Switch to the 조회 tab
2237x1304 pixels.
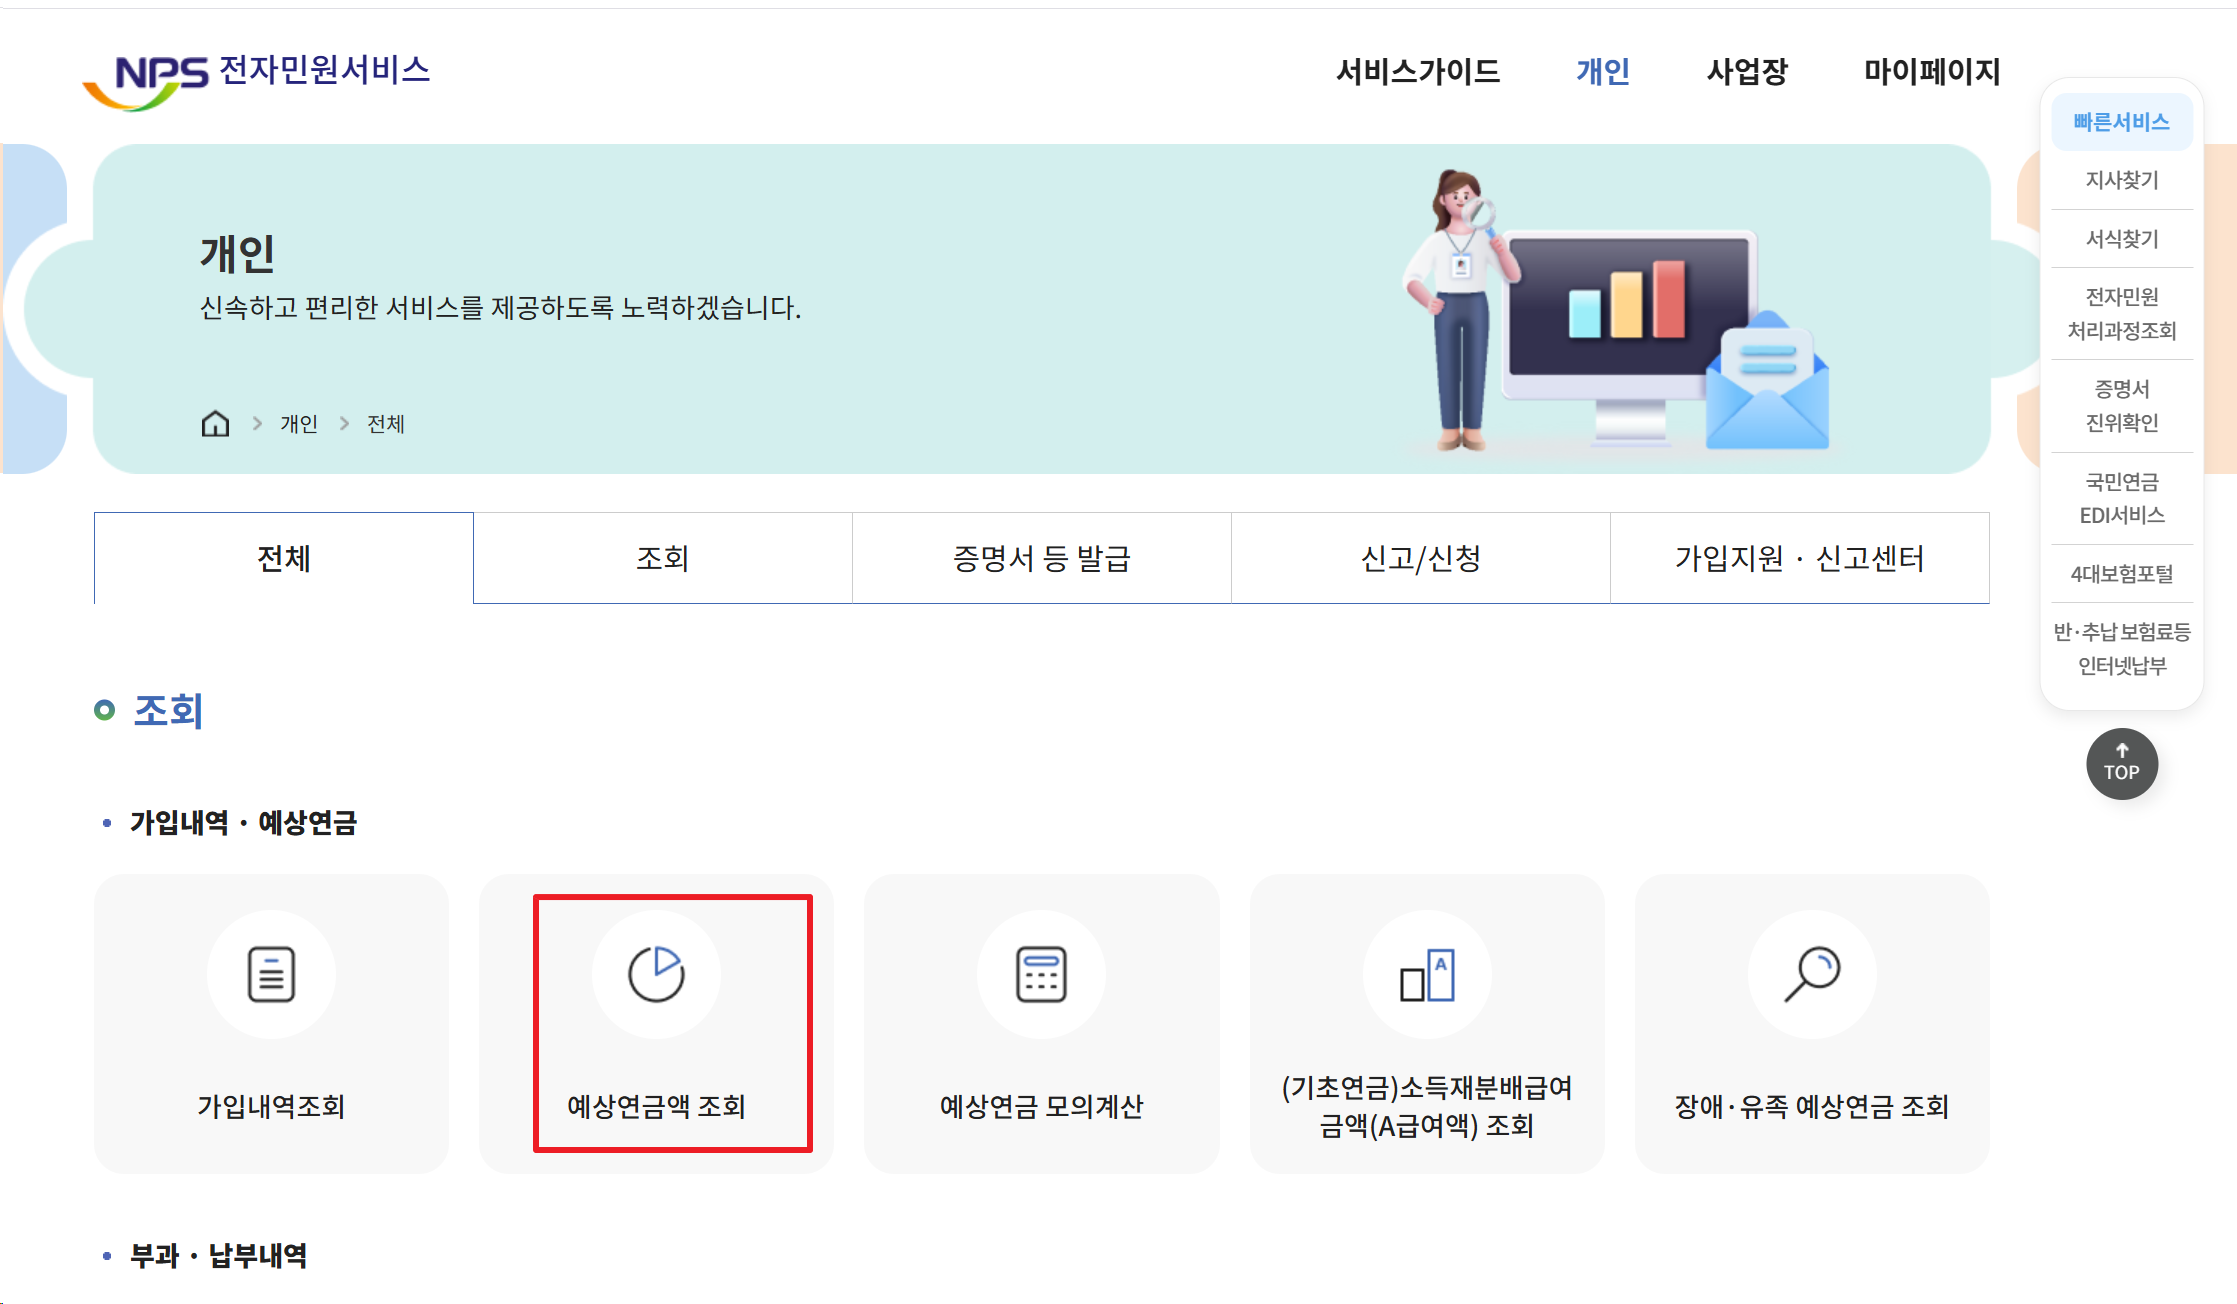click(662, 558)
